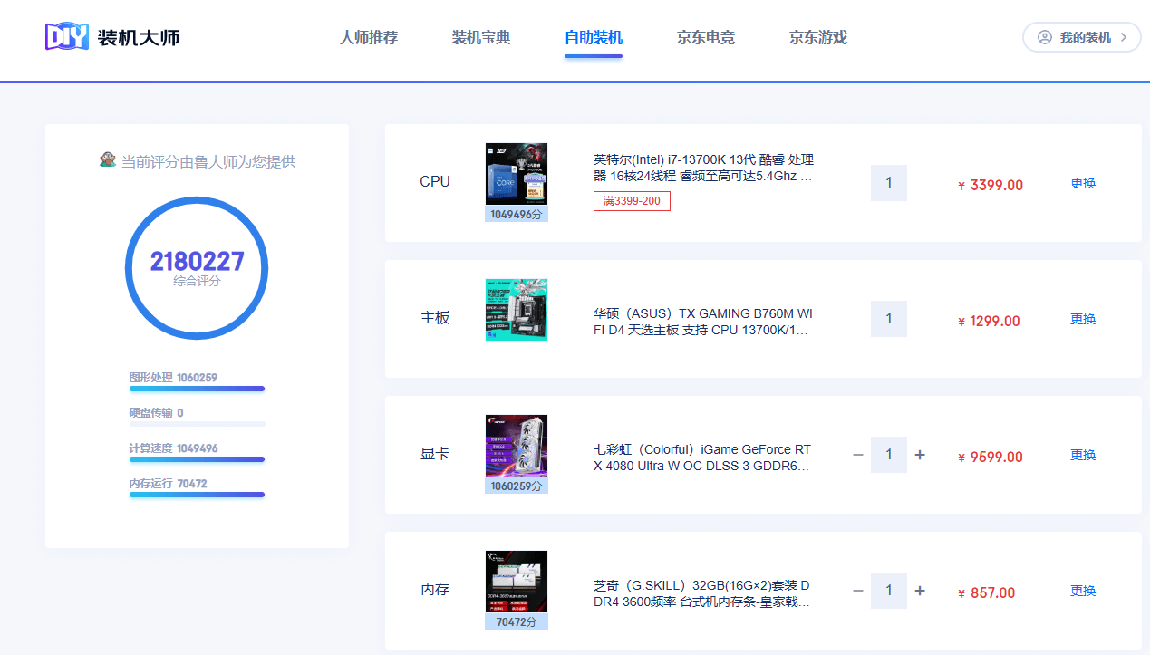The image size is (1150, 655).
Task: Click the 显卡 quantity field
Action: point(889,455)
